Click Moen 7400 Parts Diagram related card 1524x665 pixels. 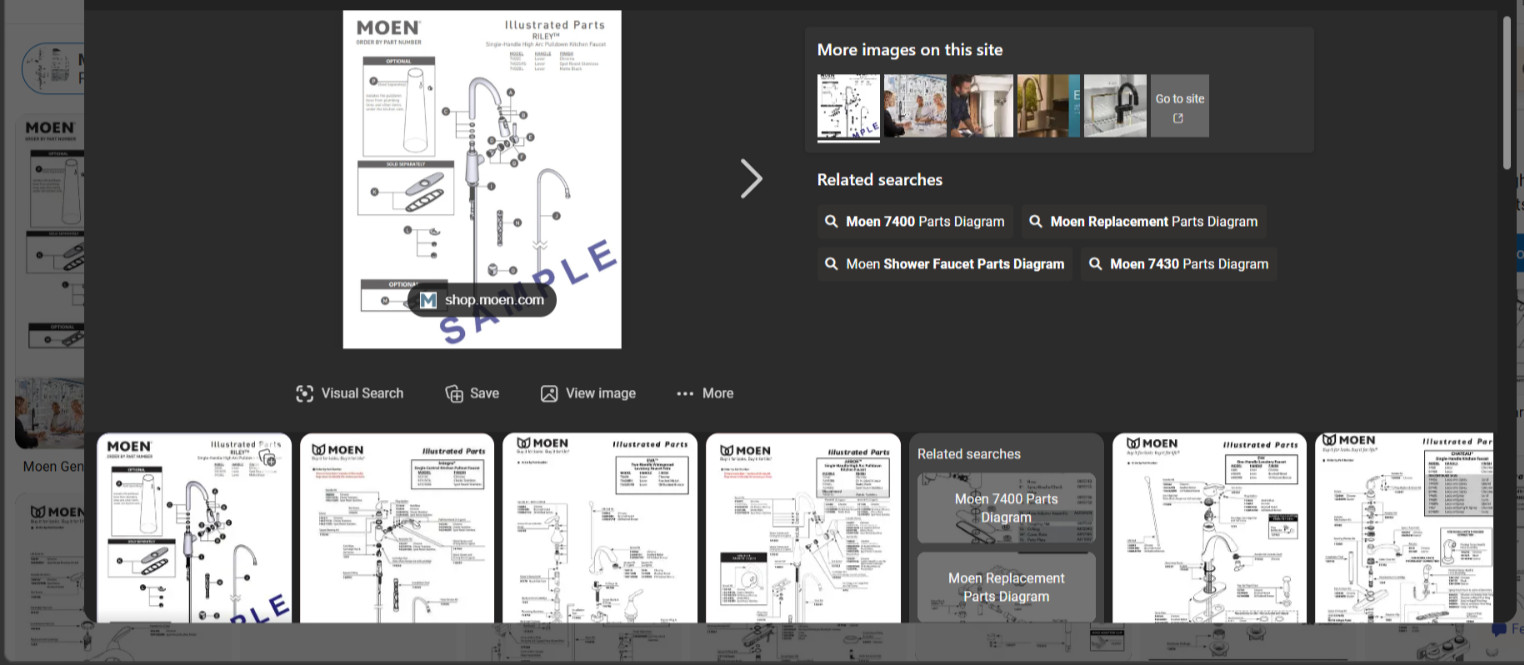[1006, 508]
